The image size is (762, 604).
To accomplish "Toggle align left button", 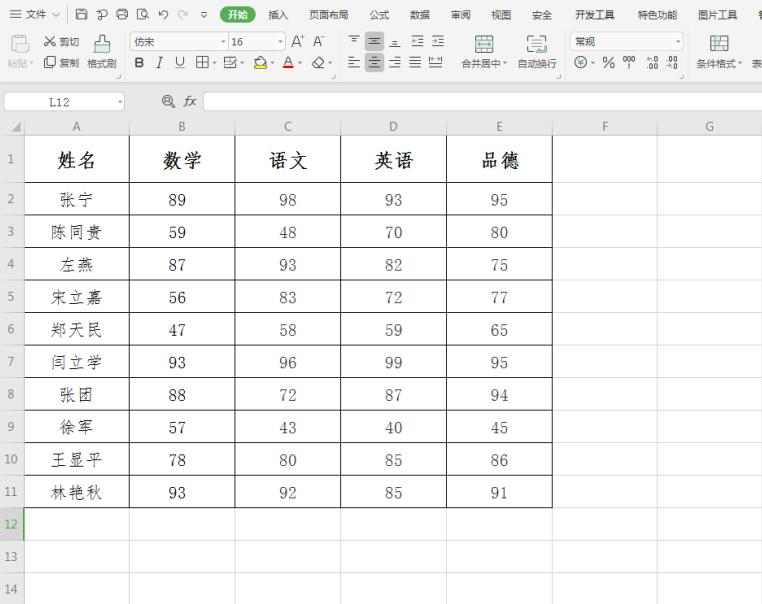I will (x=354, y=62).
